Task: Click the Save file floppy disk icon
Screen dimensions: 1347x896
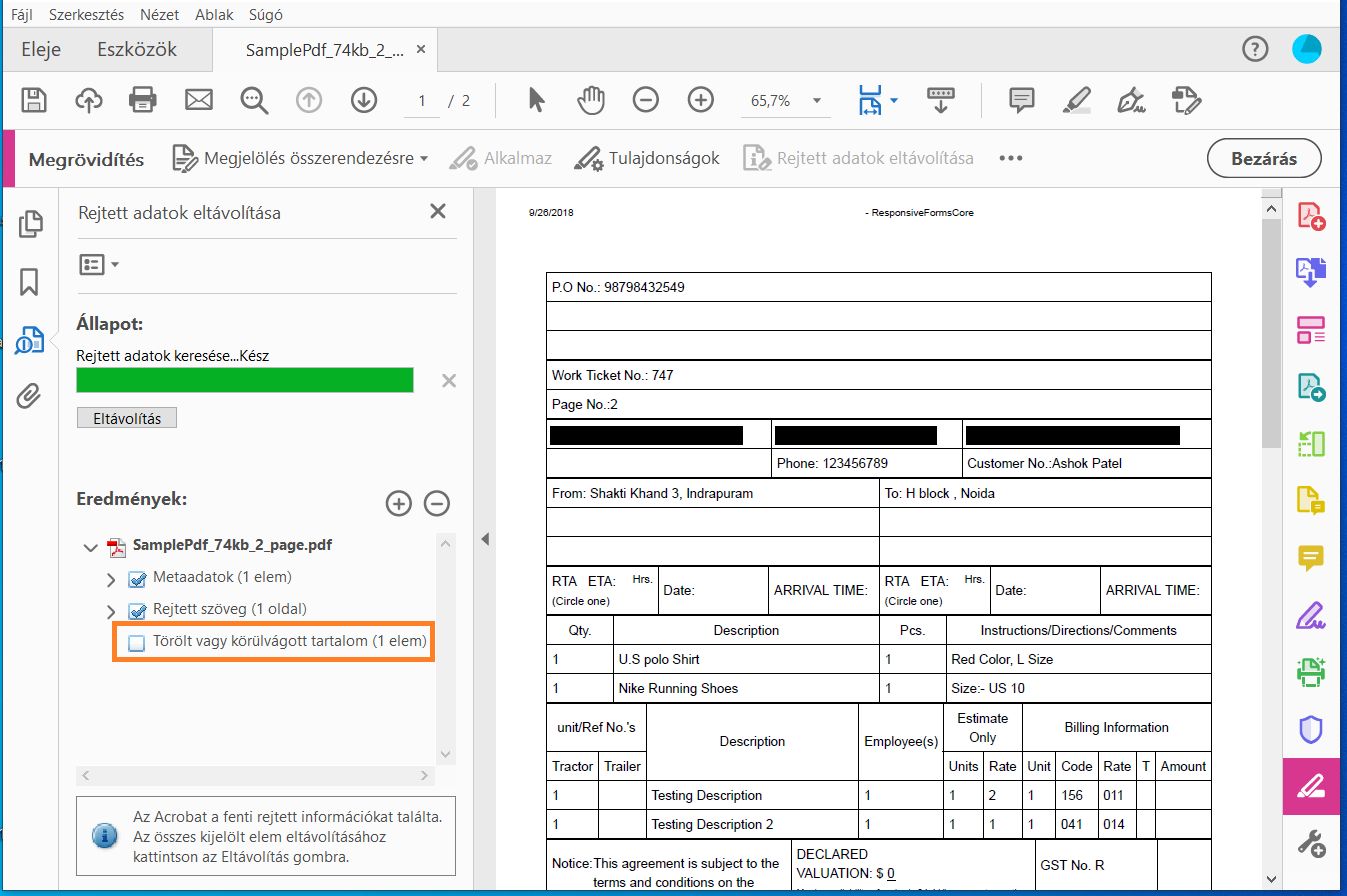Action: [34, 100]
